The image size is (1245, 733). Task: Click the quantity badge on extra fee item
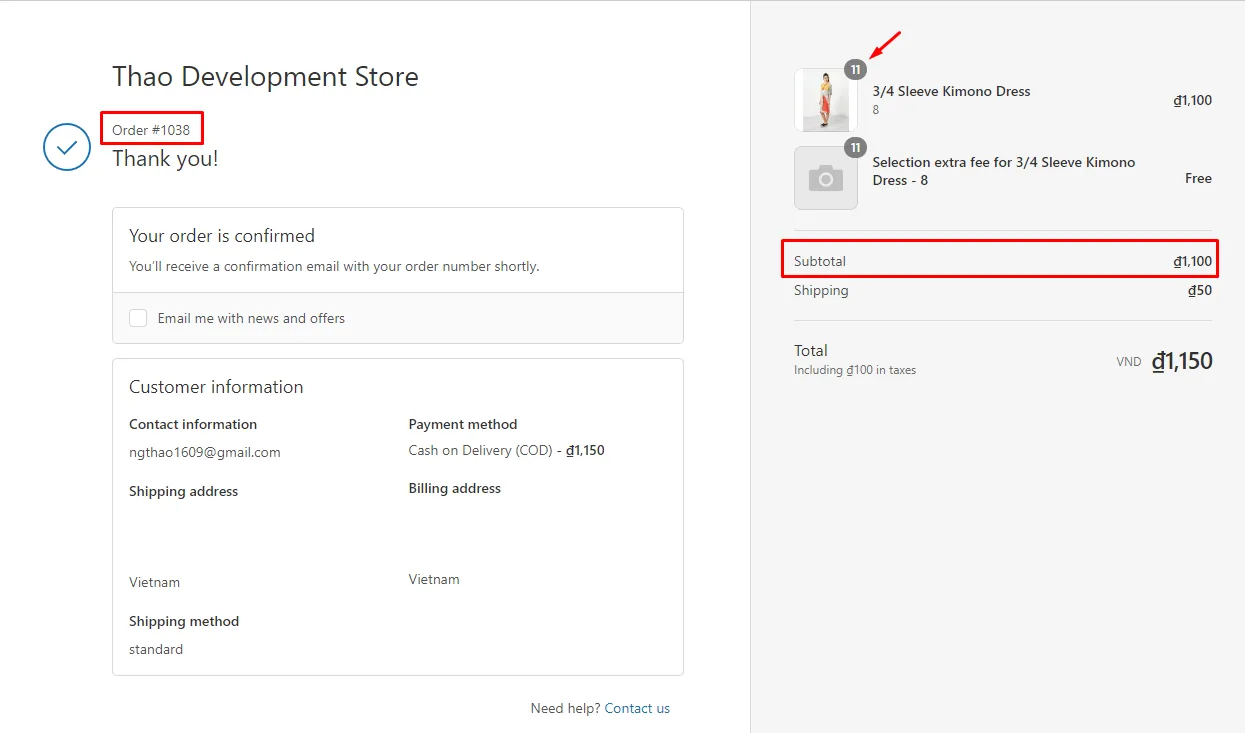[x=855, y=148]
